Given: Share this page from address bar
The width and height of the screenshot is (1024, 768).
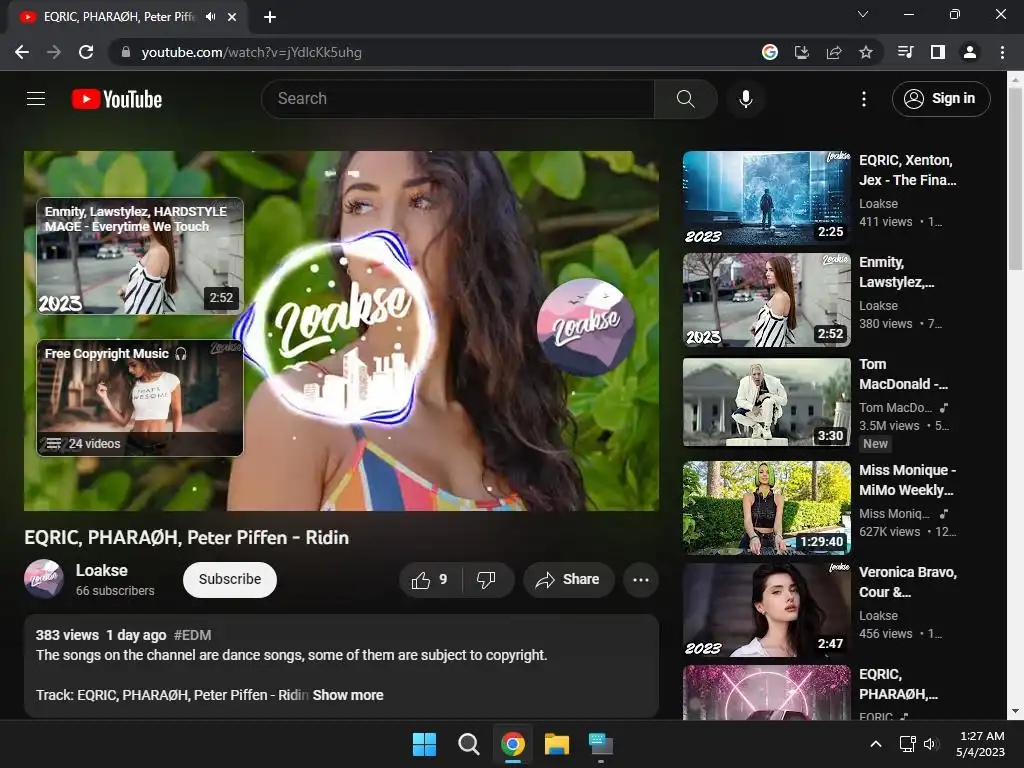Looking at the screenshot, I should click(834, 52).
